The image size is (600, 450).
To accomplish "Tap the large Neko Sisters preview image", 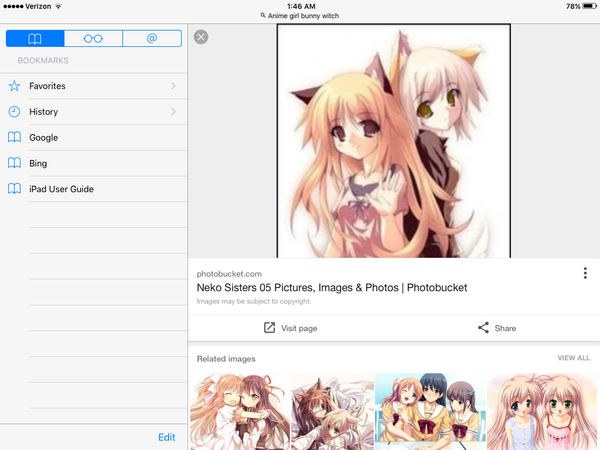I will click(394, 141).
